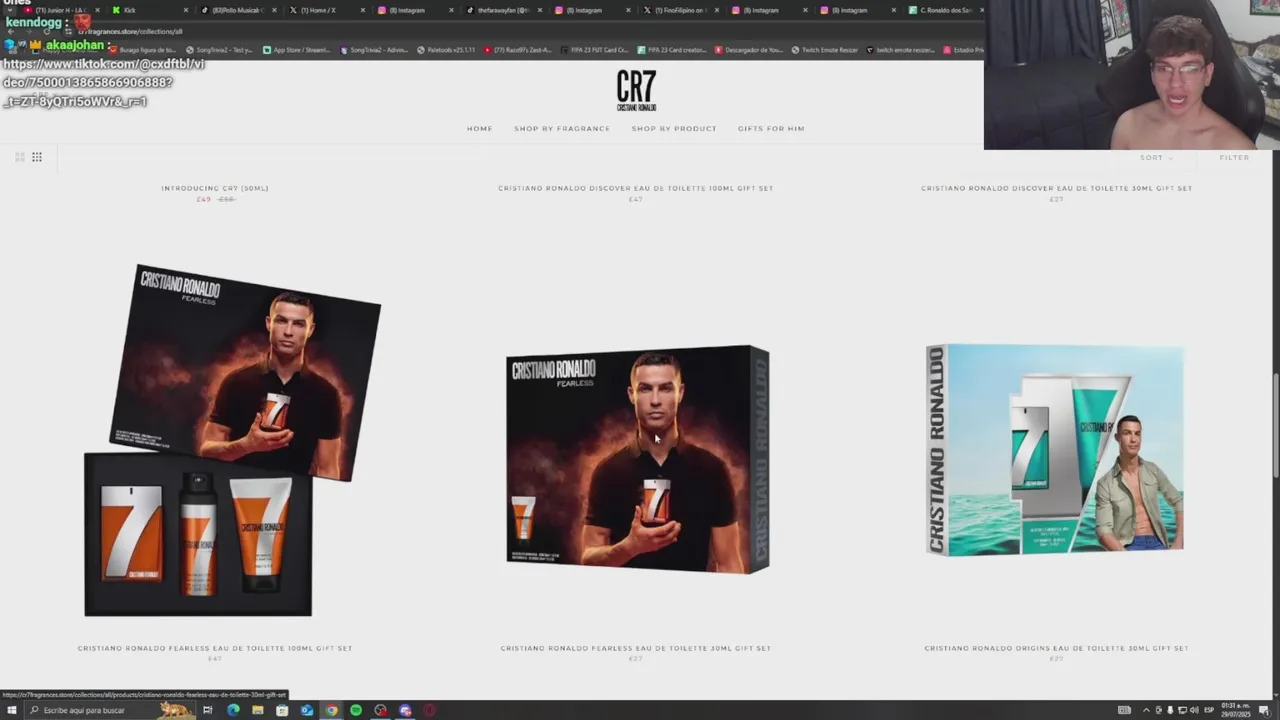The image size is (1280, 720).
Task: Open Outlook from the taskbar
Action: click(x=306, y=710)
